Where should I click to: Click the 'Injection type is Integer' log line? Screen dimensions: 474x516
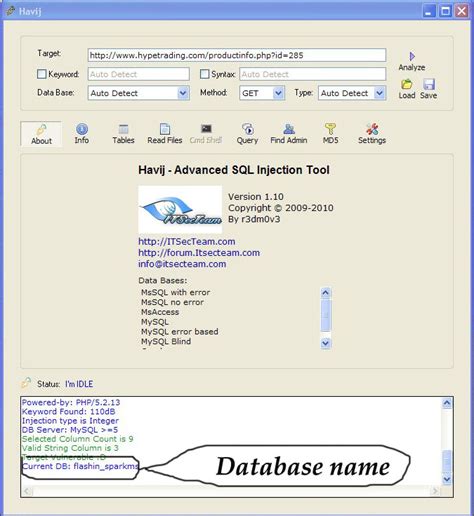(70, 421)
